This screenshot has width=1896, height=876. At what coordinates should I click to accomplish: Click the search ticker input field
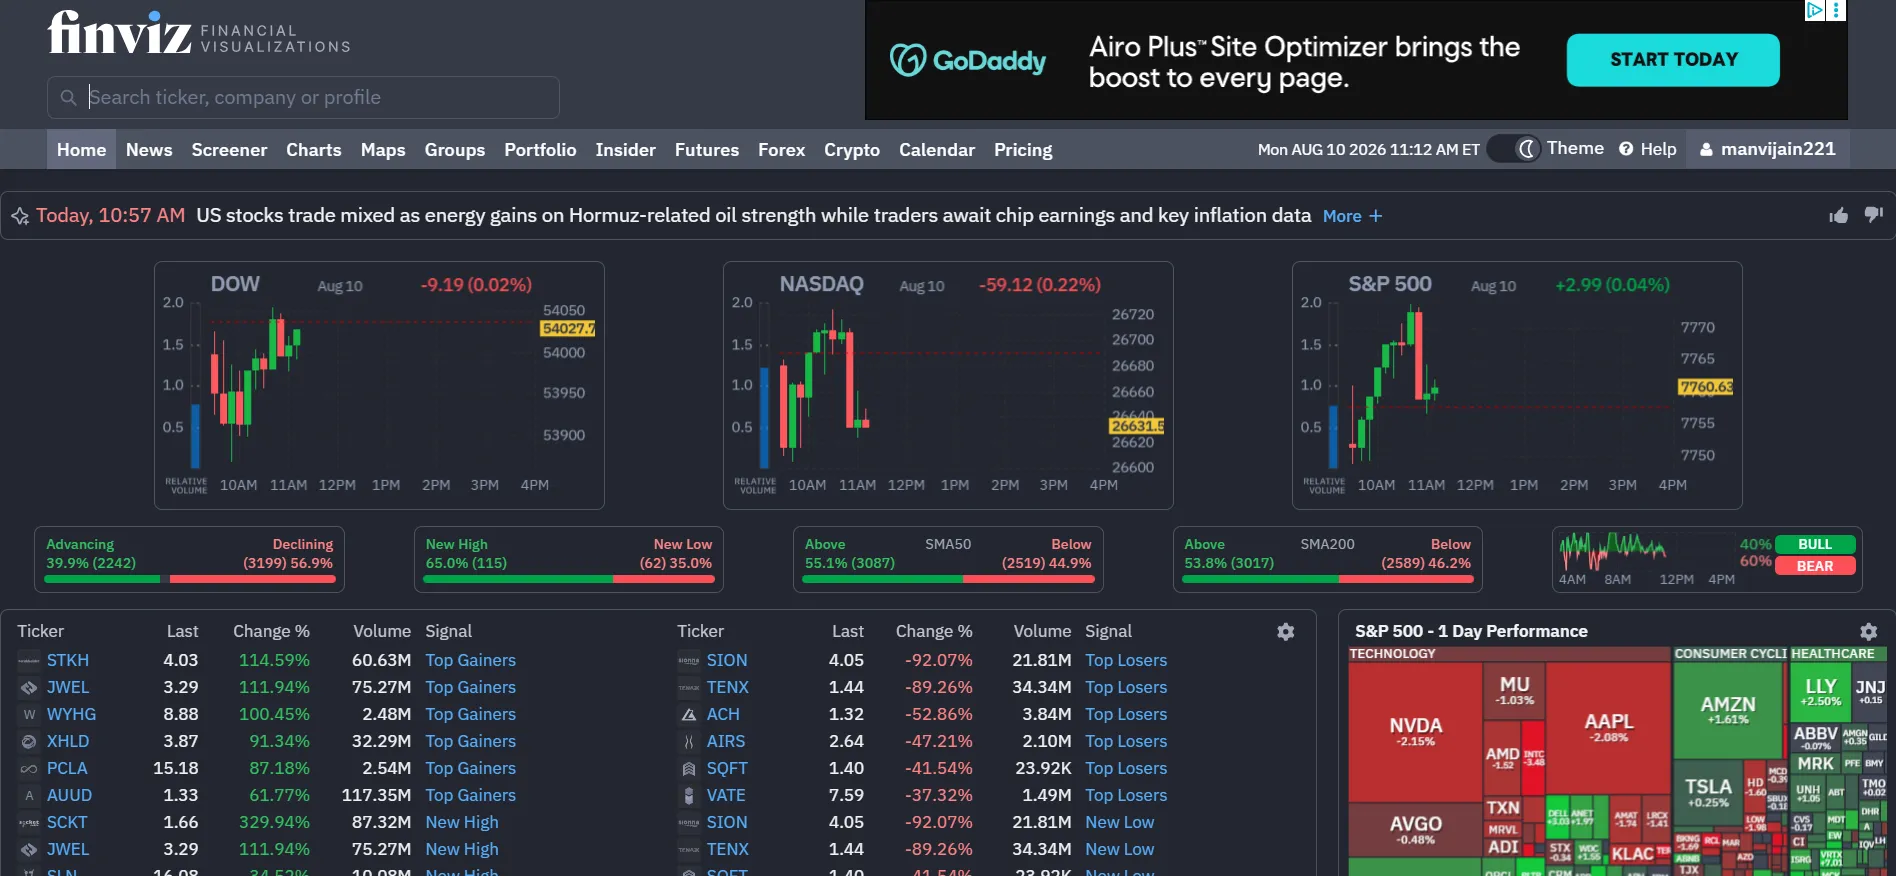pyautogui.click(x=303, y=98)
